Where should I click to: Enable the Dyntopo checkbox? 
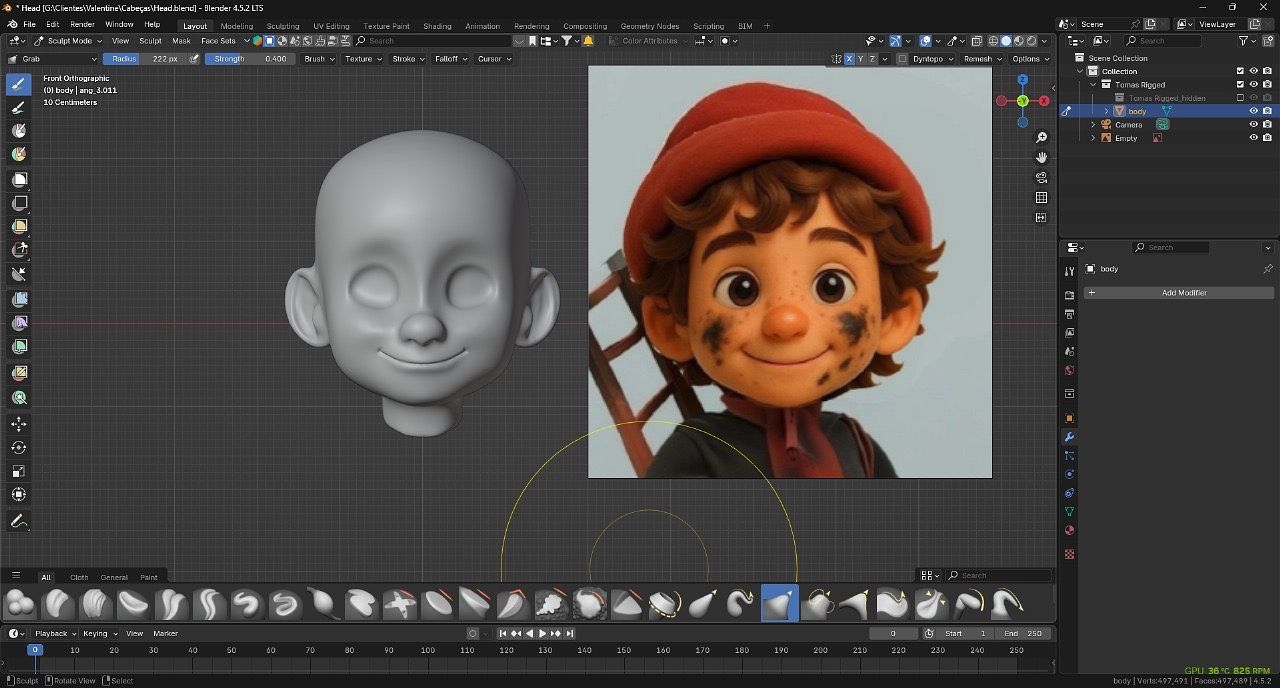(x=902, y=59)
